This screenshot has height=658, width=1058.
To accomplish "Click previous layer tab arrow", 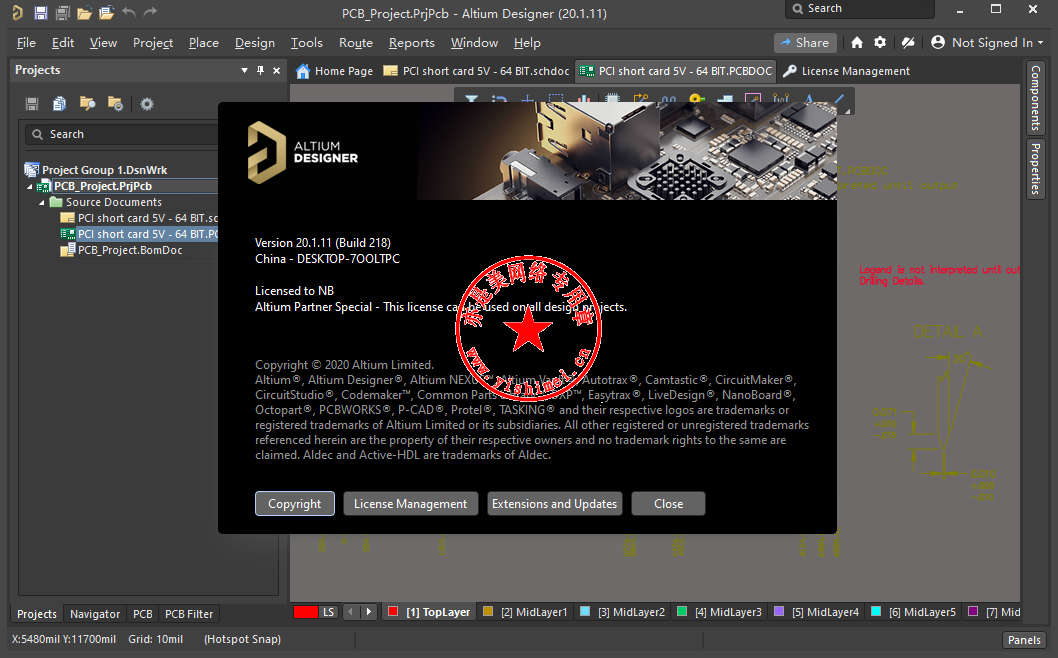I will 350,612.
